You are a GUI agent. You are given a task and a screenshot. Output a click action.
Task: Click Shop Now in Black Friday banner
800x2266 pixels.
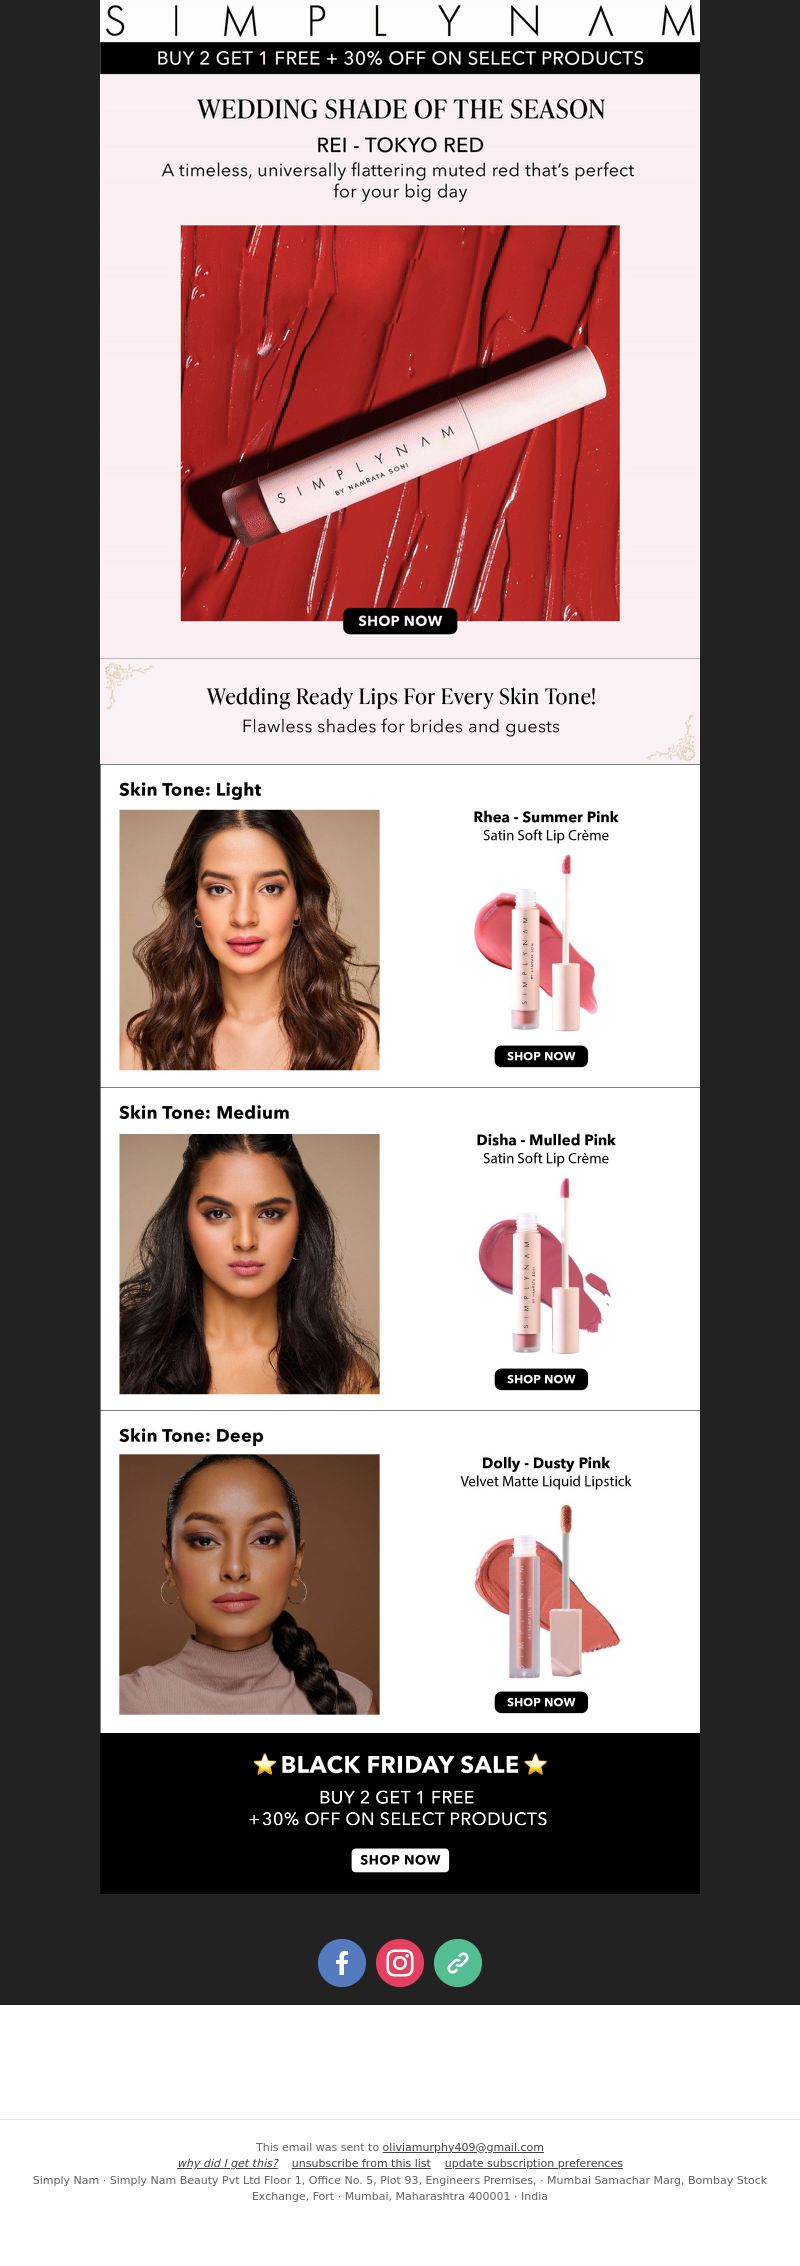tap(400, 1860)
